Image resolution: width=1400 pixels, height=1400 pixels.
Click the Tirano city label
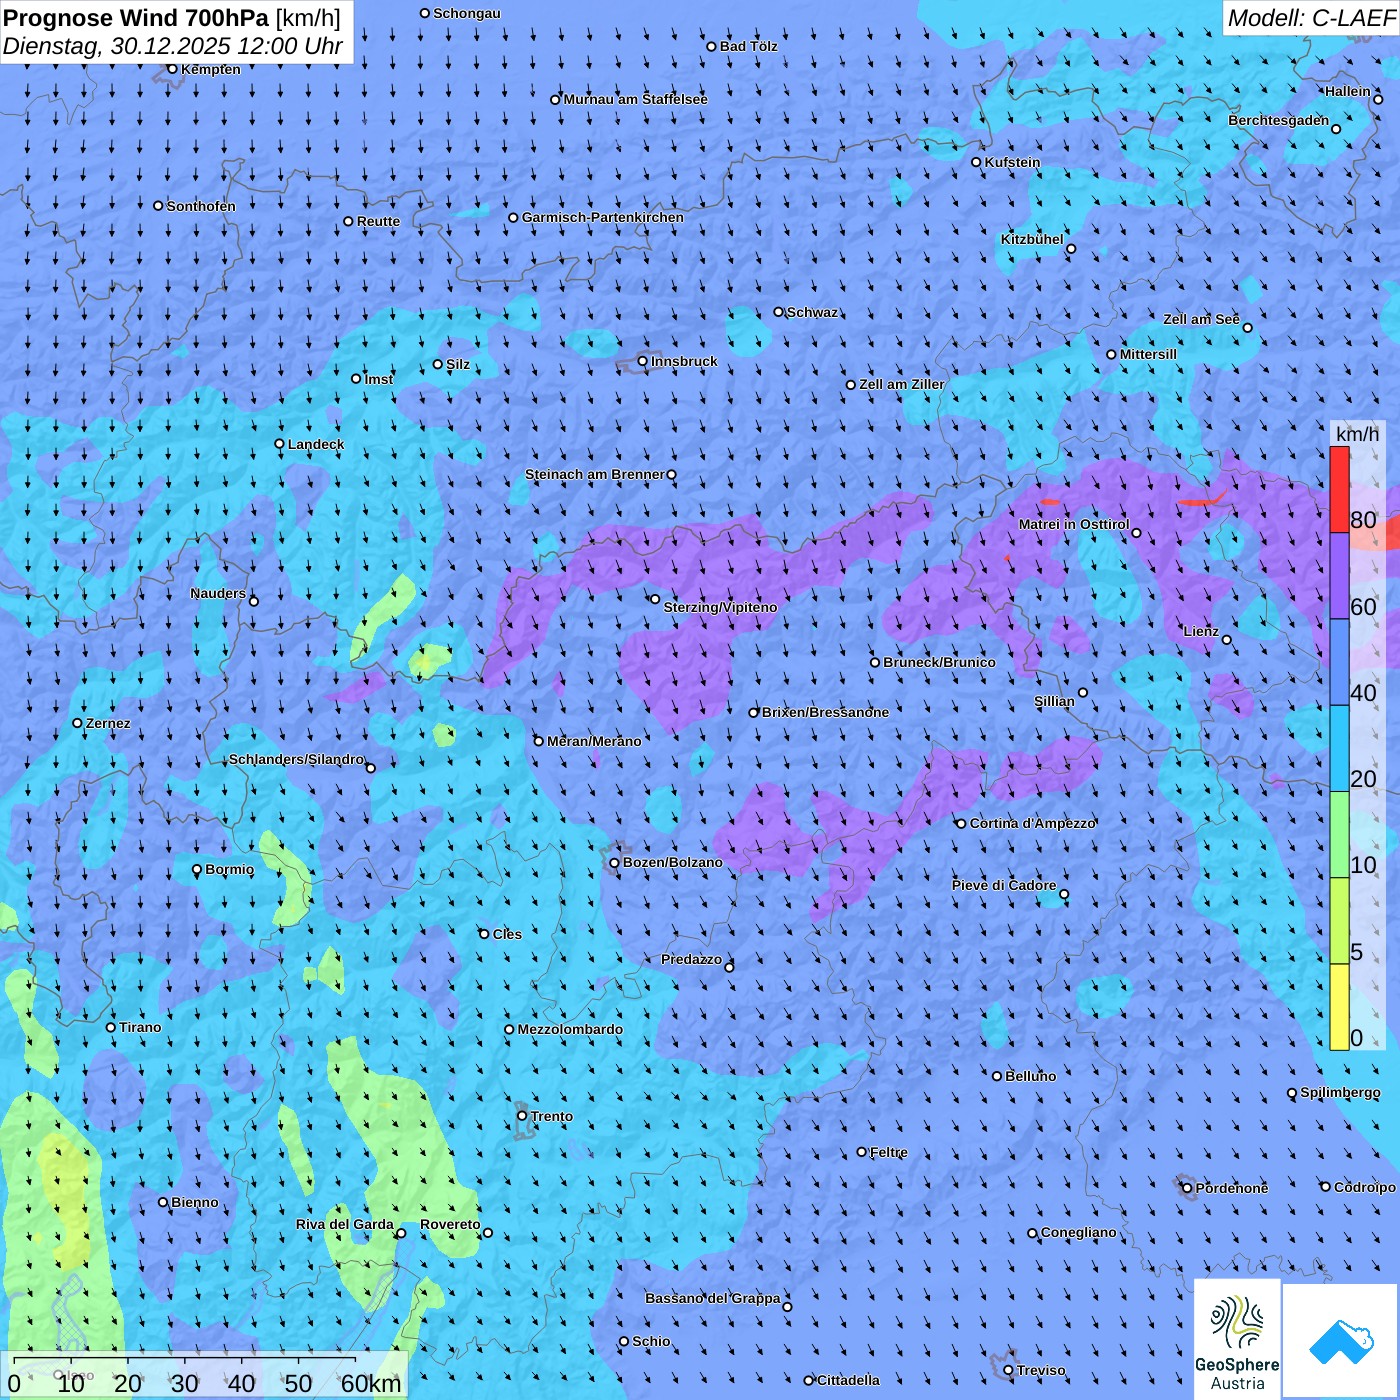(x=140, y=1027)
